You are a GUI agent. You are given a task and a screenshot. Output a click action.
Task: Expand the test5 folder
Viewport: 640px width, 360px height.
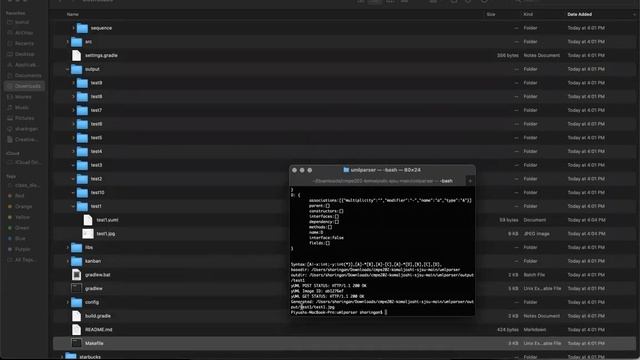point(73,138)
